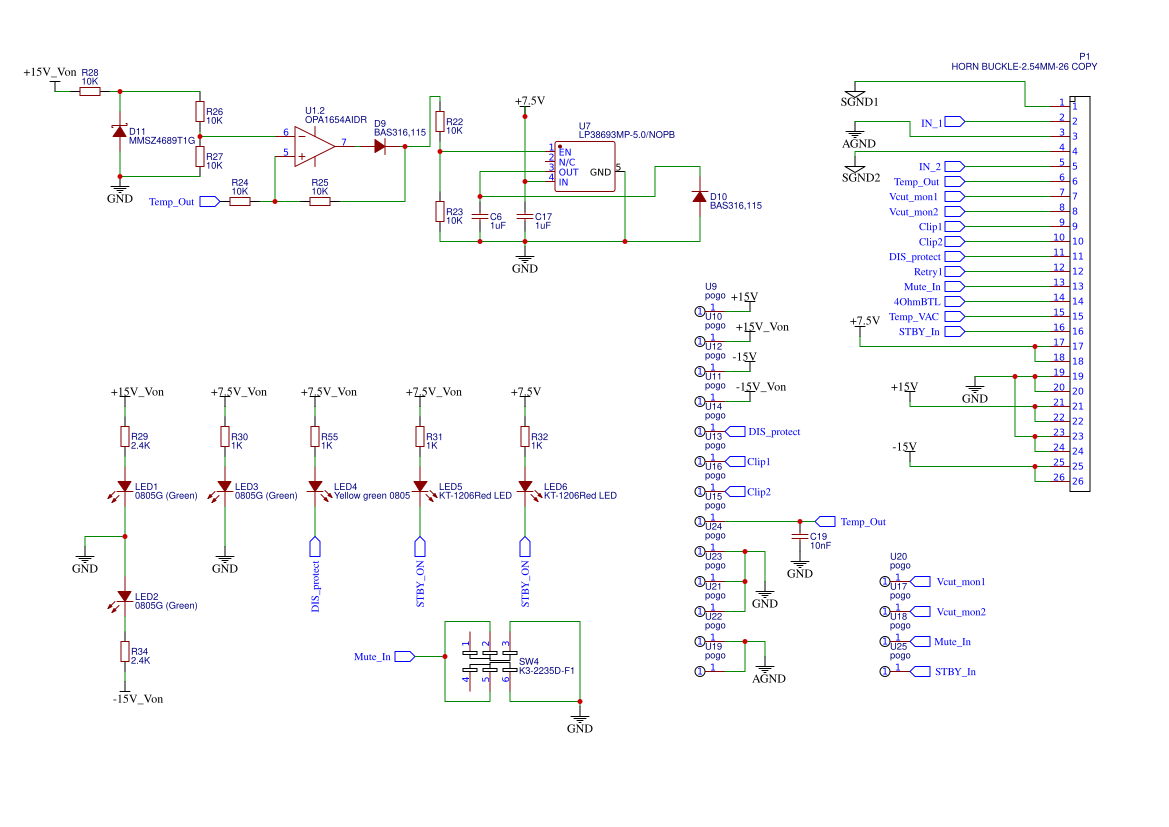Image resolution: width=1169 pixels, height=827 pixels.
Task: Select the SGND2 ground symbol
Action: [855, 172]
